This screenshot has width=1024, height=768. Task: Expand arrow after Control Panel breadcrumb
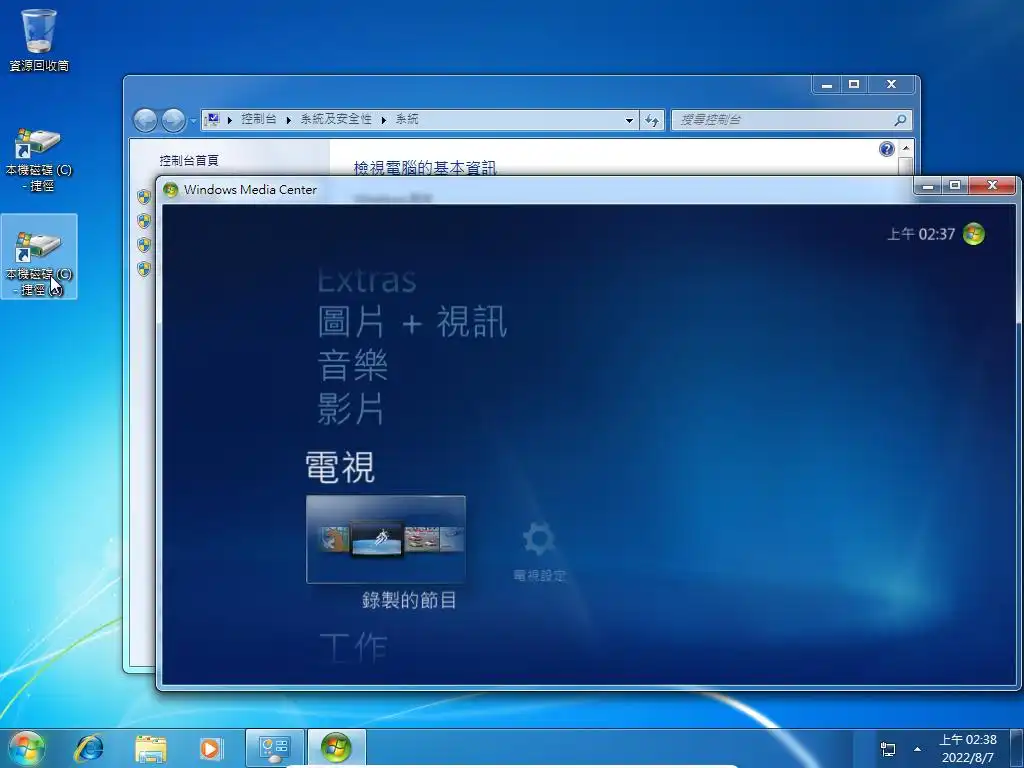(288, 120)
